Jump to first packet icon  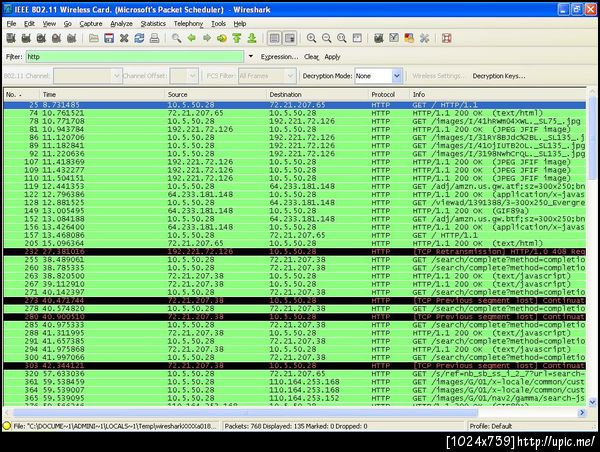click(237, 38)
